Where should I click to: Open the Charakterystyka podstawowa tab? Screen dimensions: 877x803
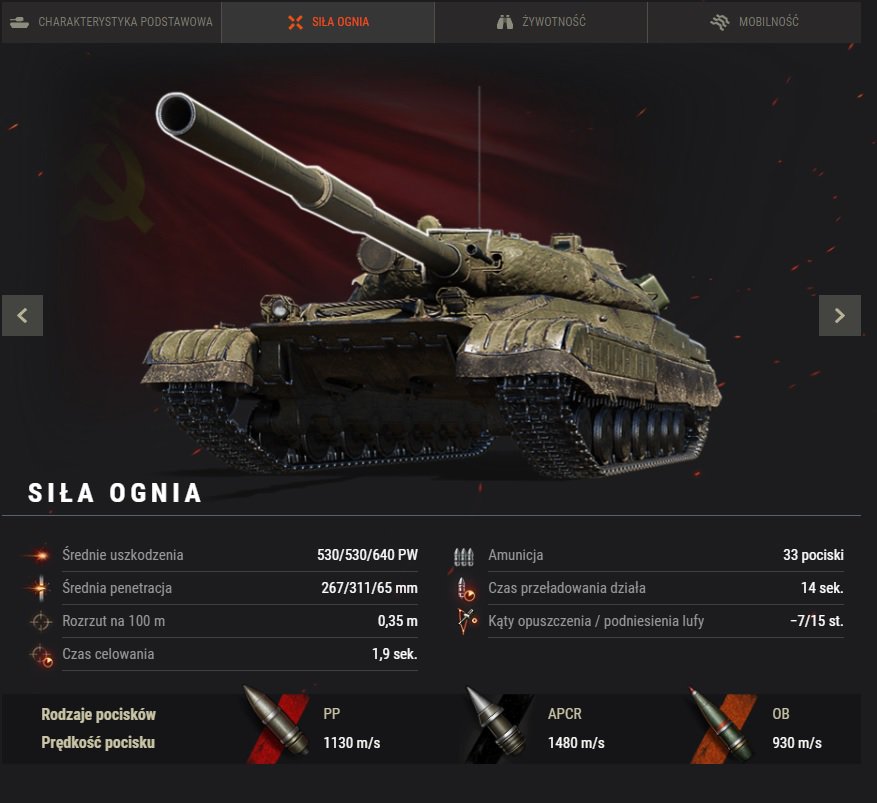[111, 22]
